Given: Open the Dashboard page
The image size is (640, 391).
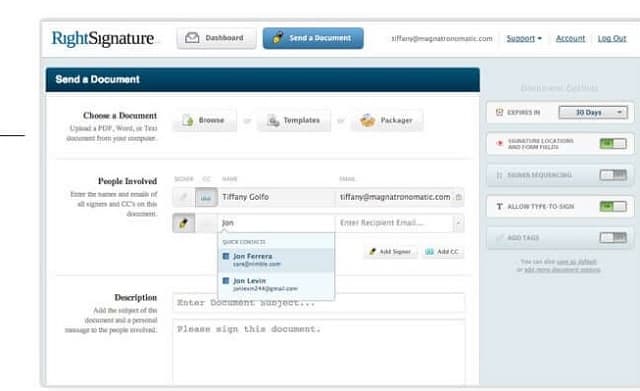Looking at the screenshot, I should [x=216, y=38].
